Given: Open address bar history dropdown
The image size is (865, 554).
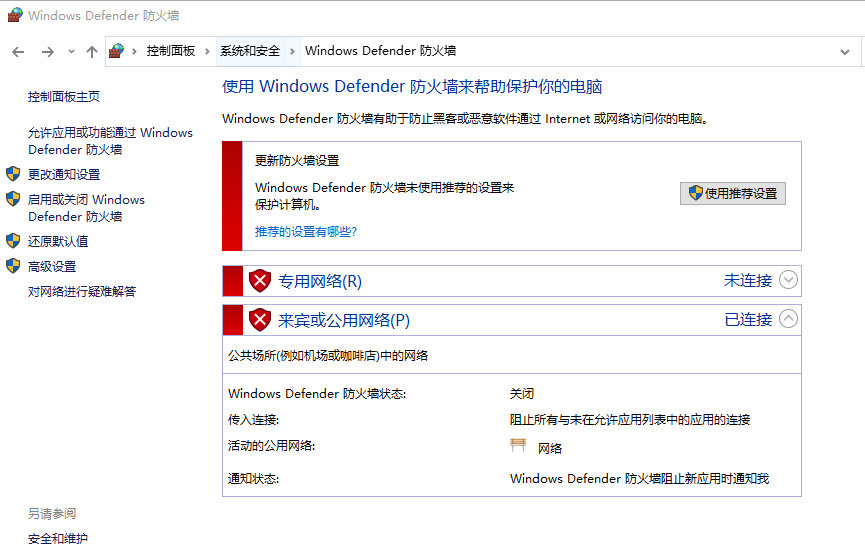Looking at the screenshot, I should tap(845, 52).
